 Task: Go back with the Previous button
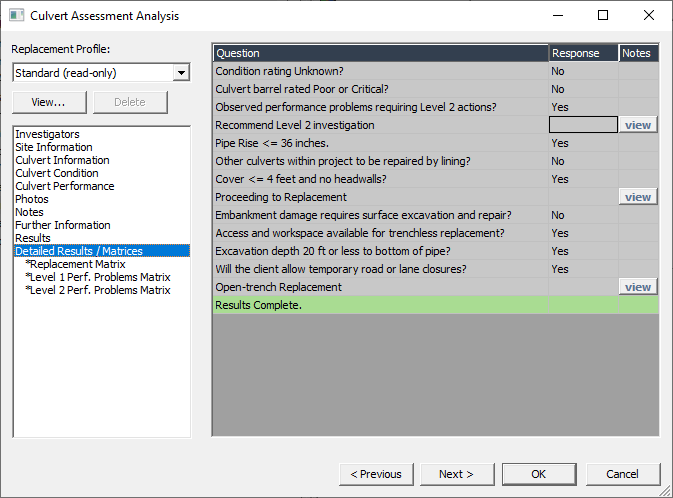click(x=376, y=474)
